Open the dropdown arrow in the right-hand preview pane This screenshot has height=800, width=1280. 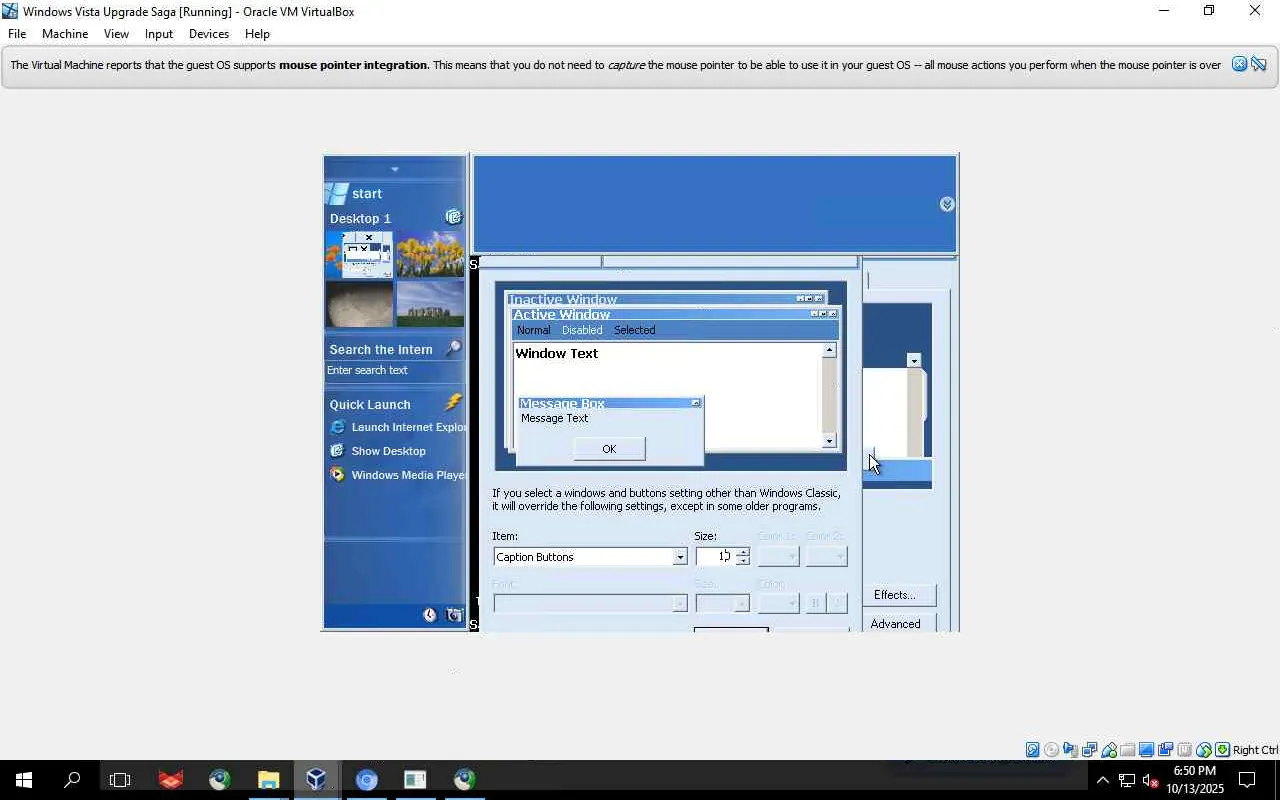914,360
